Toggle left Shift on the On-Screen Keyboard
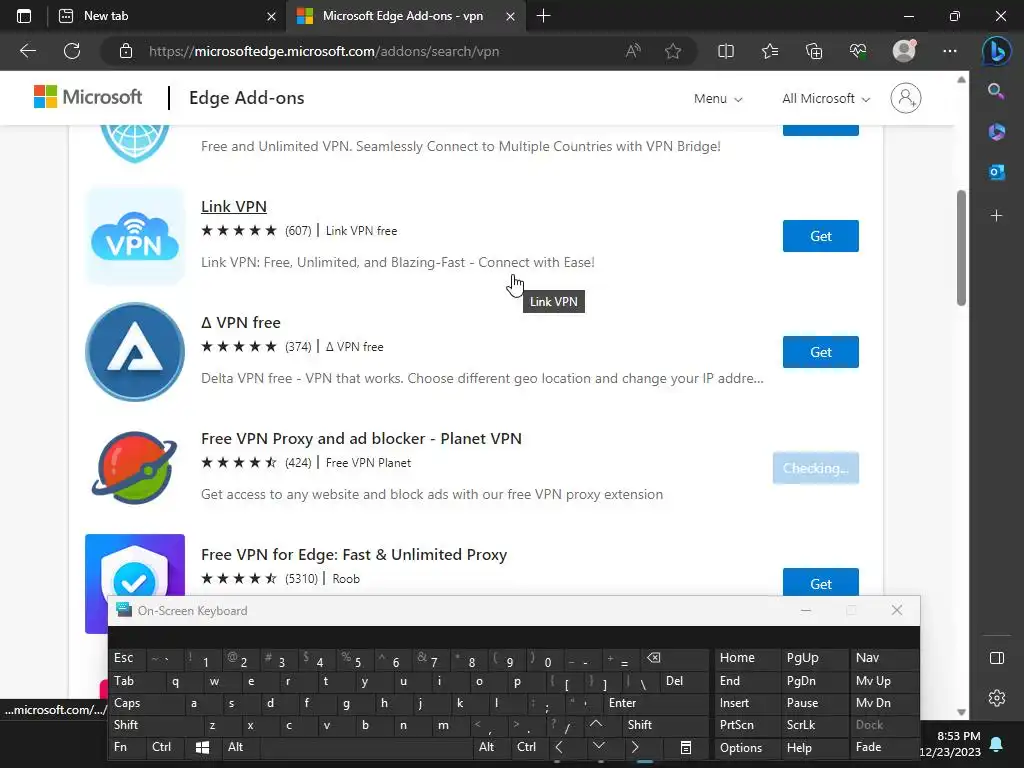Image resolution: width=1024 pixels, height=768 pixels. tap(156, 725)
